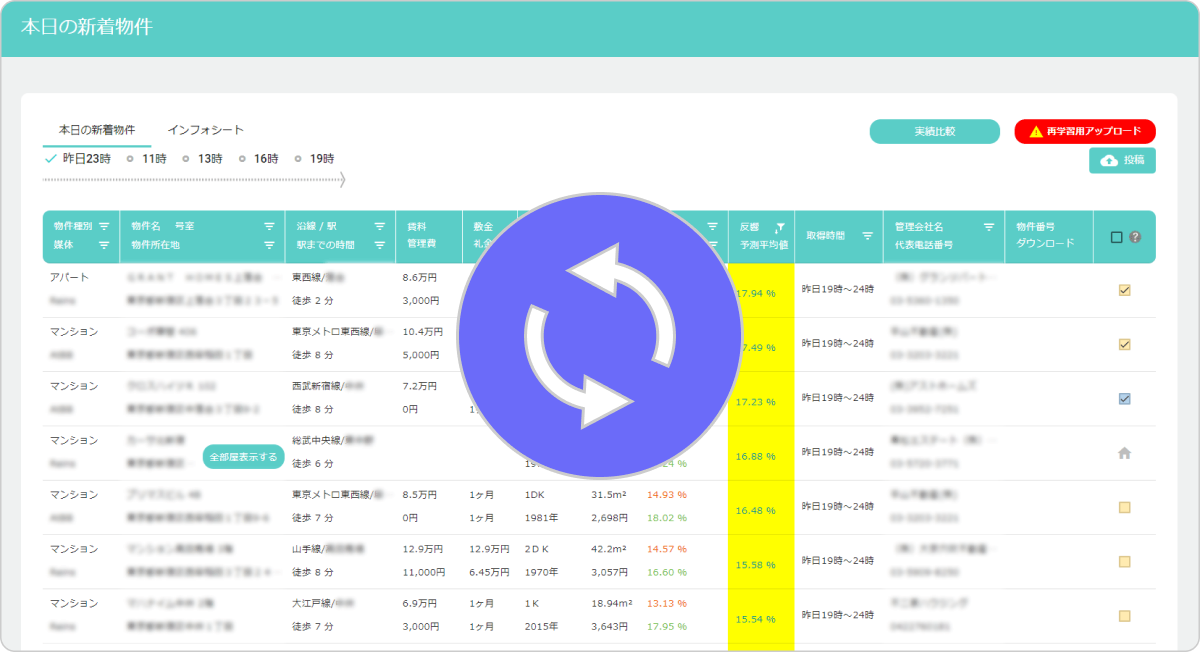Click the filter icon beside 媒体
Image resolution: width=1200 pixels, height=652 pixels.
click(x=104, y=245)
